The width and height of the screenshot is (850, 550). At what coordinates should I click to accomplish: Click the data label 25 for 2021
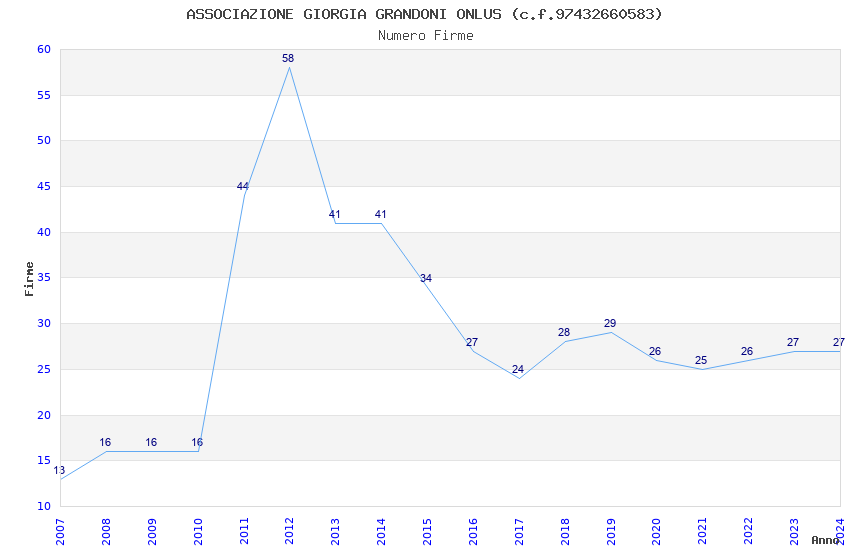pos(701,360)
